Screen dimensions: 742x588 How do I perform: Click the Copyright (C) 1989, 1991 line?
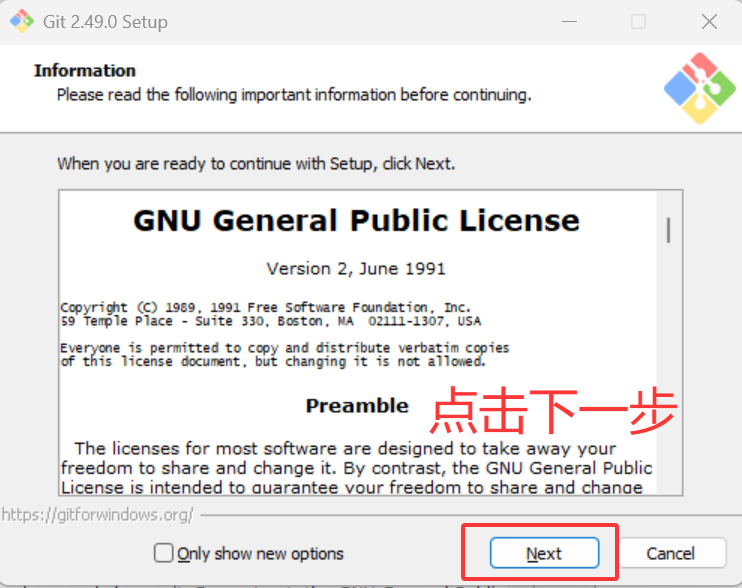click(265, 307)
